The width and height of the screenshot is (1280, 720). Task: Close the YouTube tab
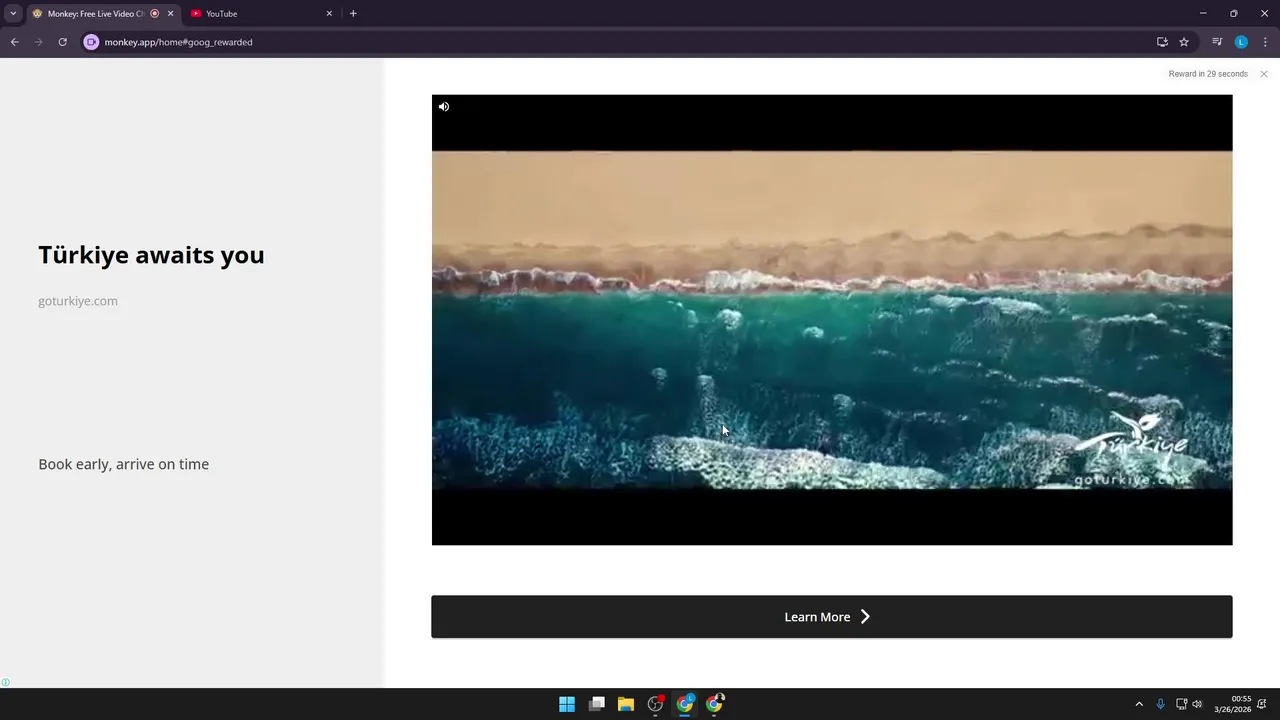pos(329,14)
